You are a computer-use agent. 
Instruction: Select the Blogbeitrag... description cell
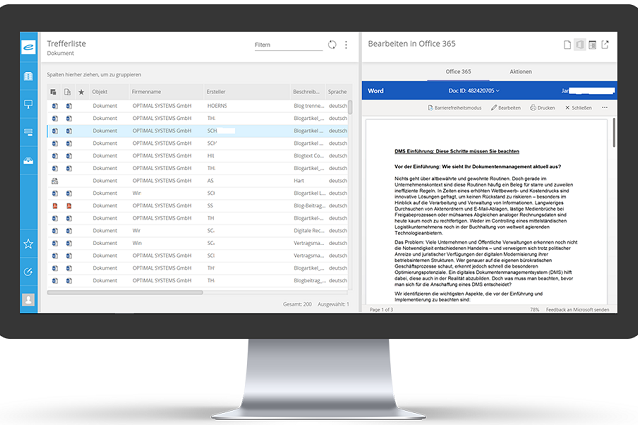pos(309,281)
